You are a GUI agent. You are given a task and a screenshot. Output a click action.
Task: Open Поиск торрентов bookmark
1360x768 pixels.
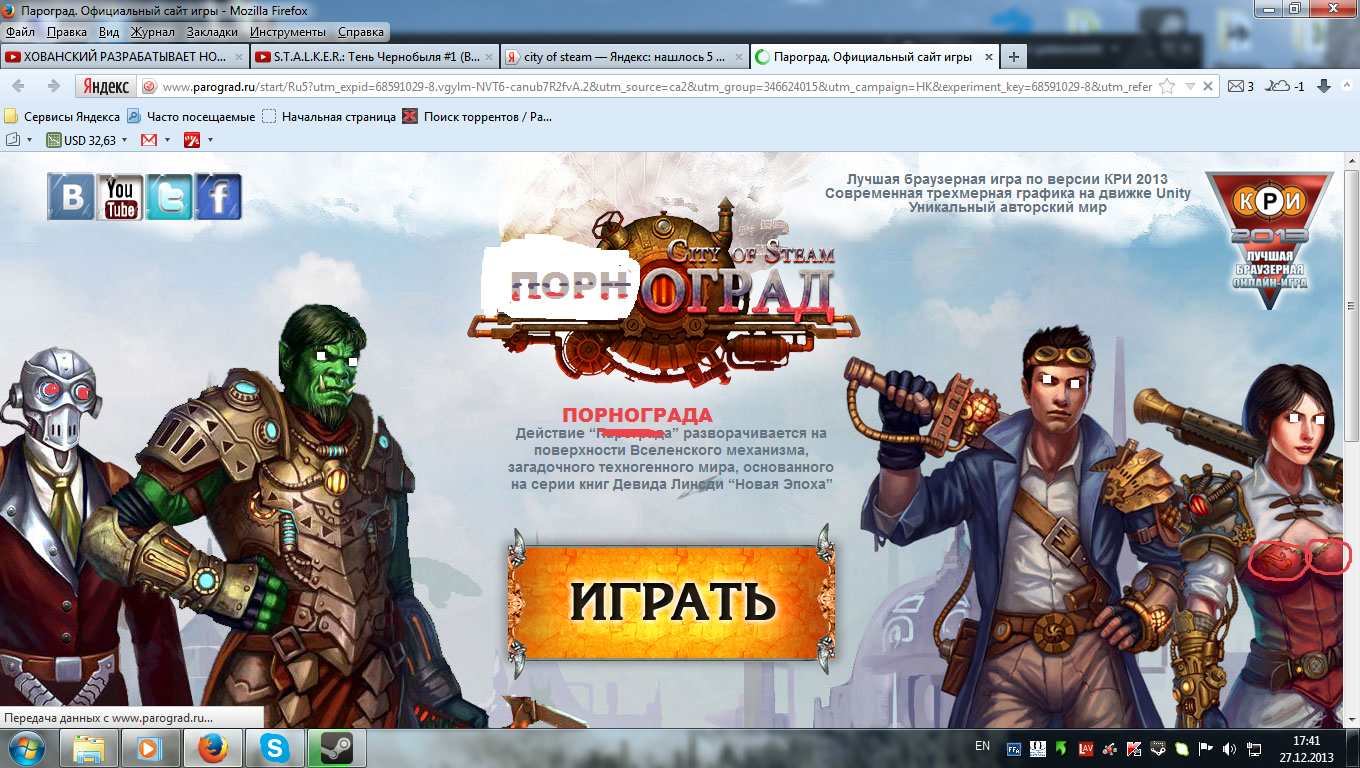[x=477, y=117]
